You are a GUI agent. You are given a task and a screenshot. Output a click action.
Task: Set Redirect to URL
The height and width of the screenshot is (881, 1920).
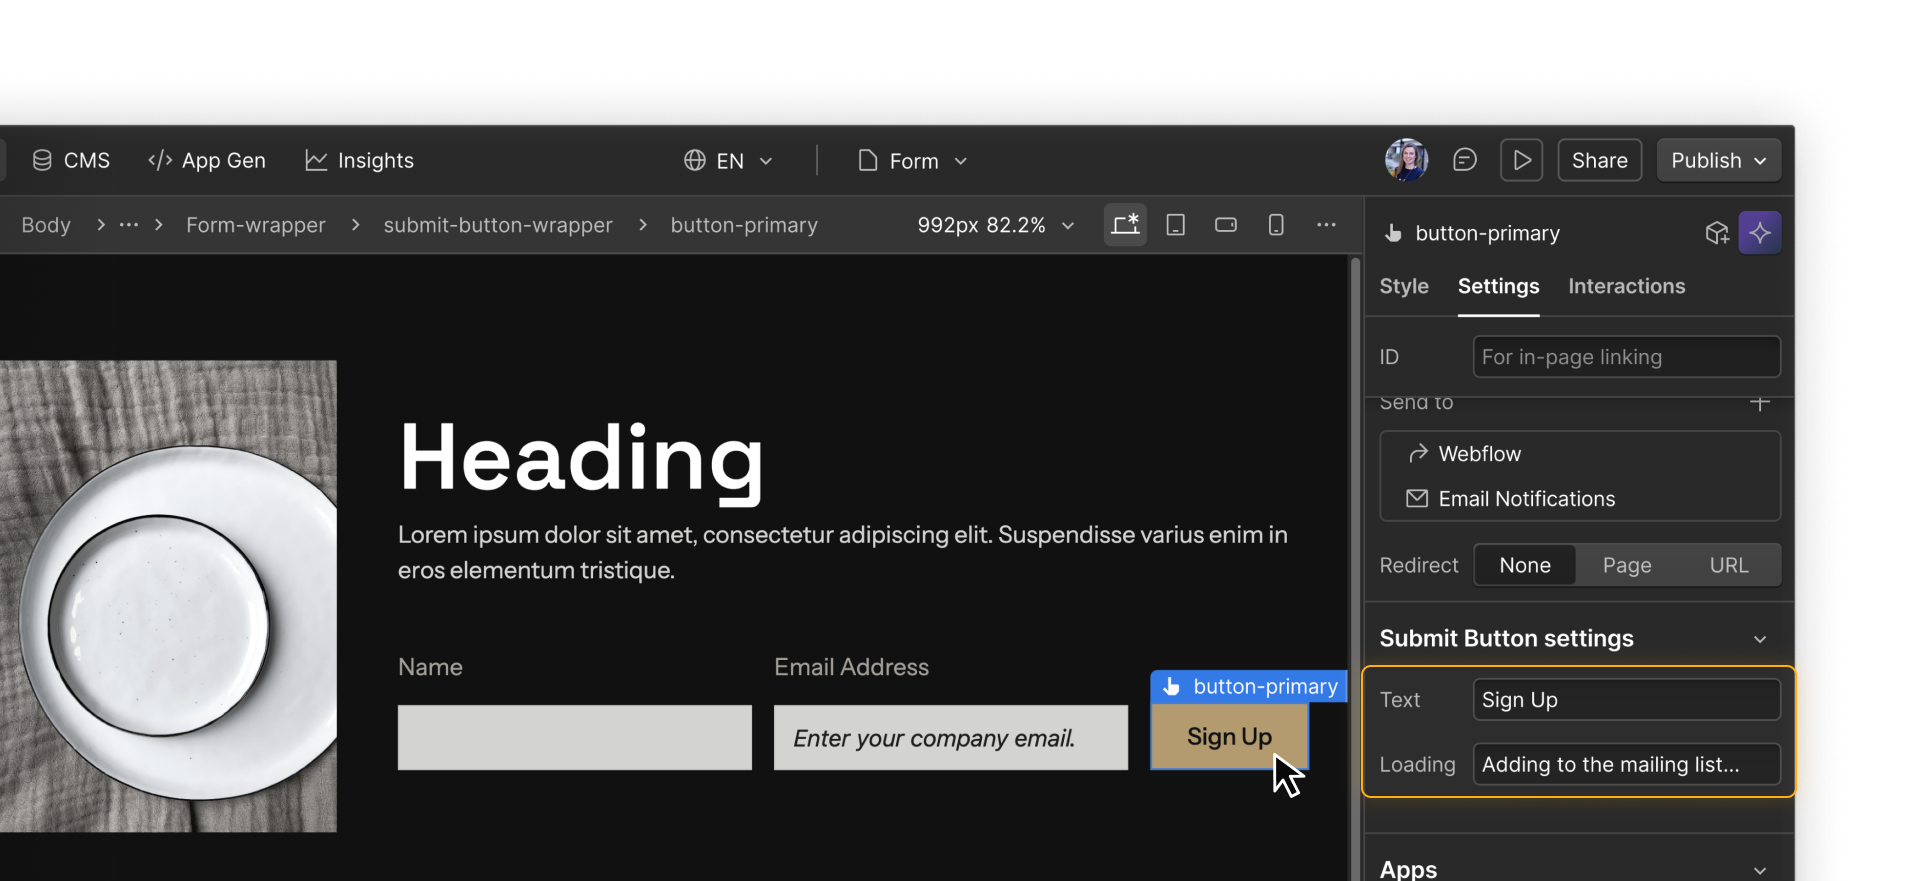pos(1729,565)
